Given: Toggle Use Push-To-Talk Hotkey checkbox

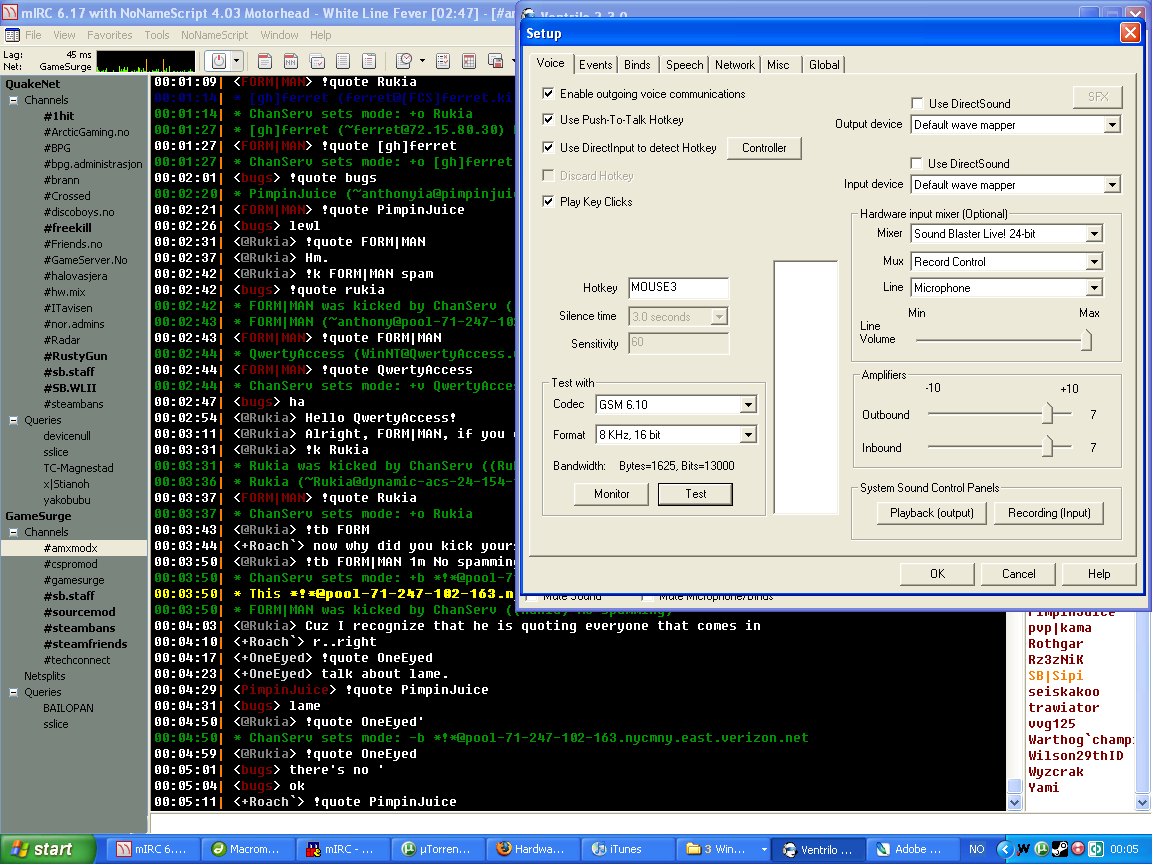Looking at the screenshot, I should tap(548, 119).
